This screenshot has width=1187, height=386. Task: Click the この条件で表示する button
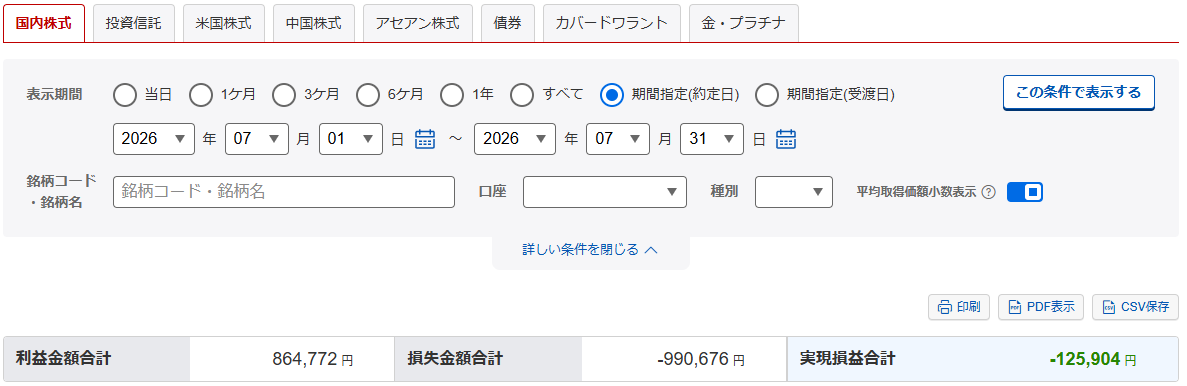point(1079,93)
